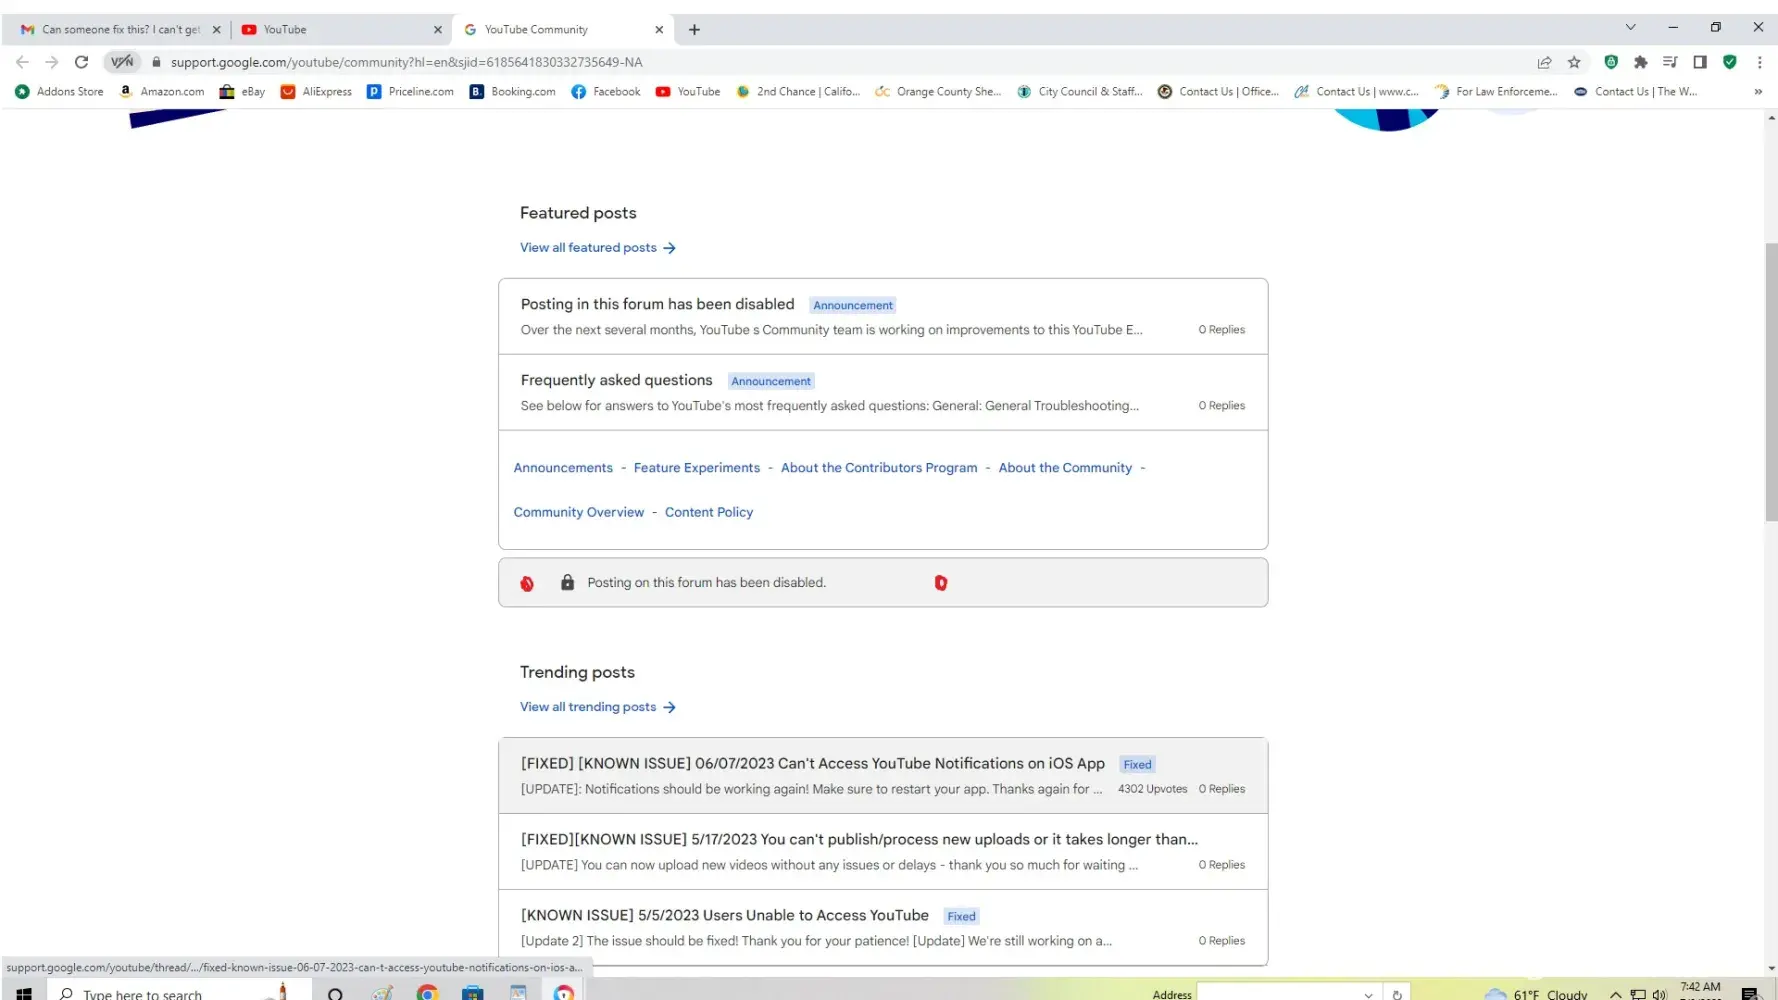Click the Windows Start button
This screenshot has width=1778, height=1000.
click(x=24, y=992)
